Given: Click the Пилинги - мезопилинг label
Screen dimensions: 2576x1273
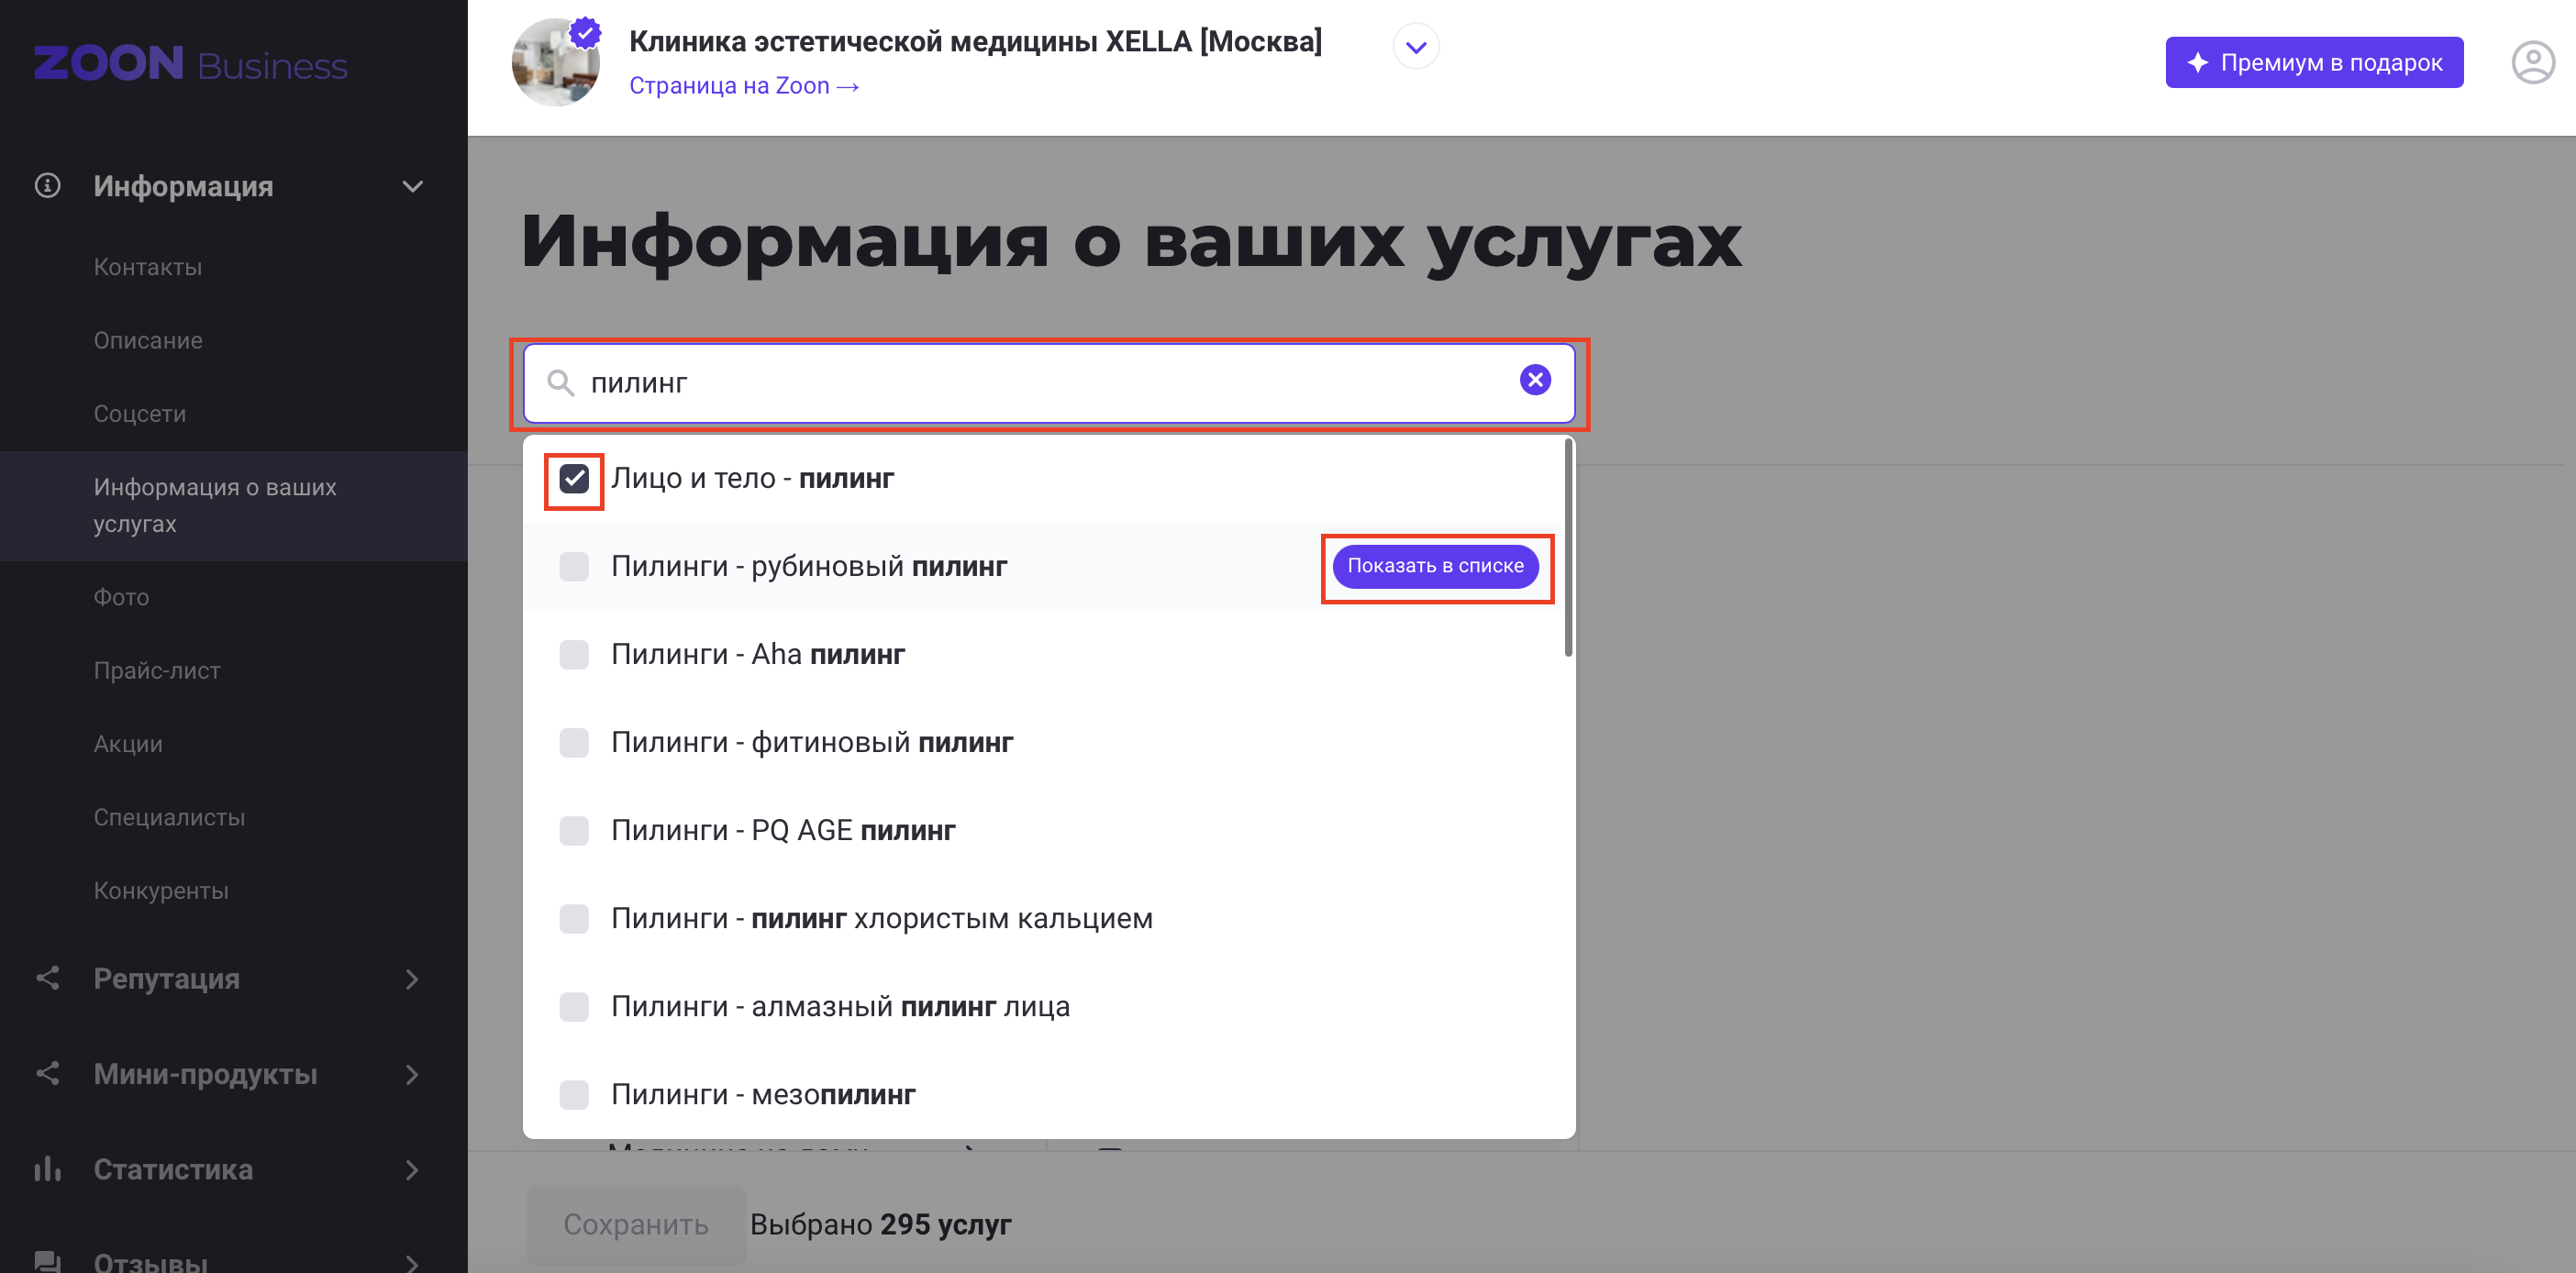Looking at the screenshot, I should (763, 1094).
